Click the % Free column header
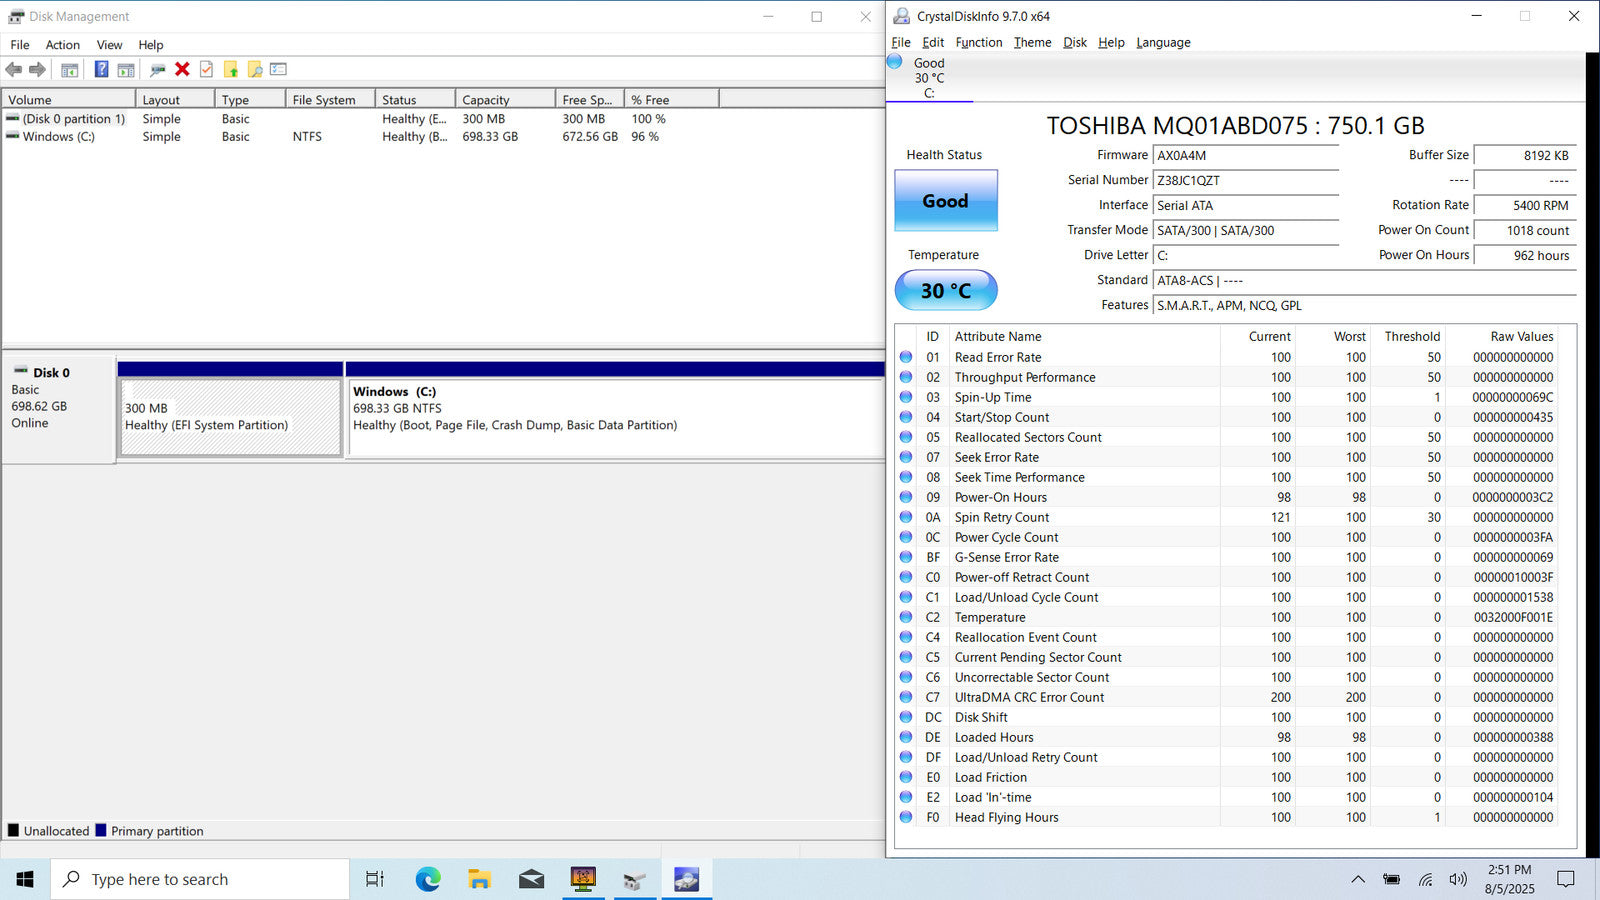This screenshot has width=1600, height=900. 672,100
